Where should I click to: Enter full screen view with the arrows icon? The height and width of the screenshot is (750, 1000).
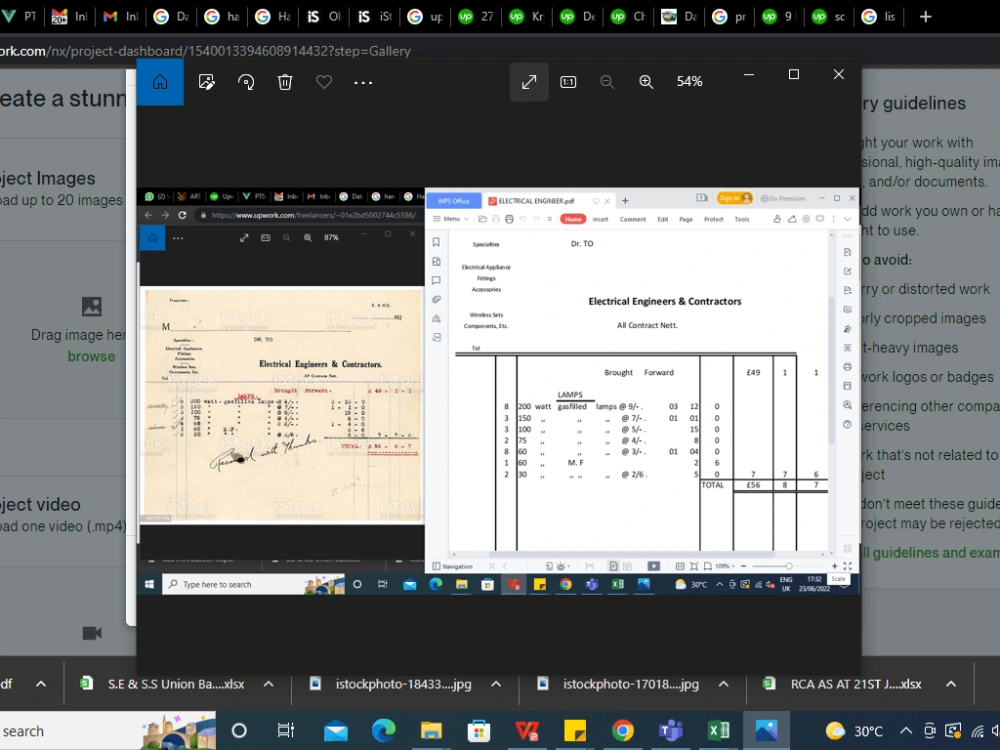pos(529,82)
